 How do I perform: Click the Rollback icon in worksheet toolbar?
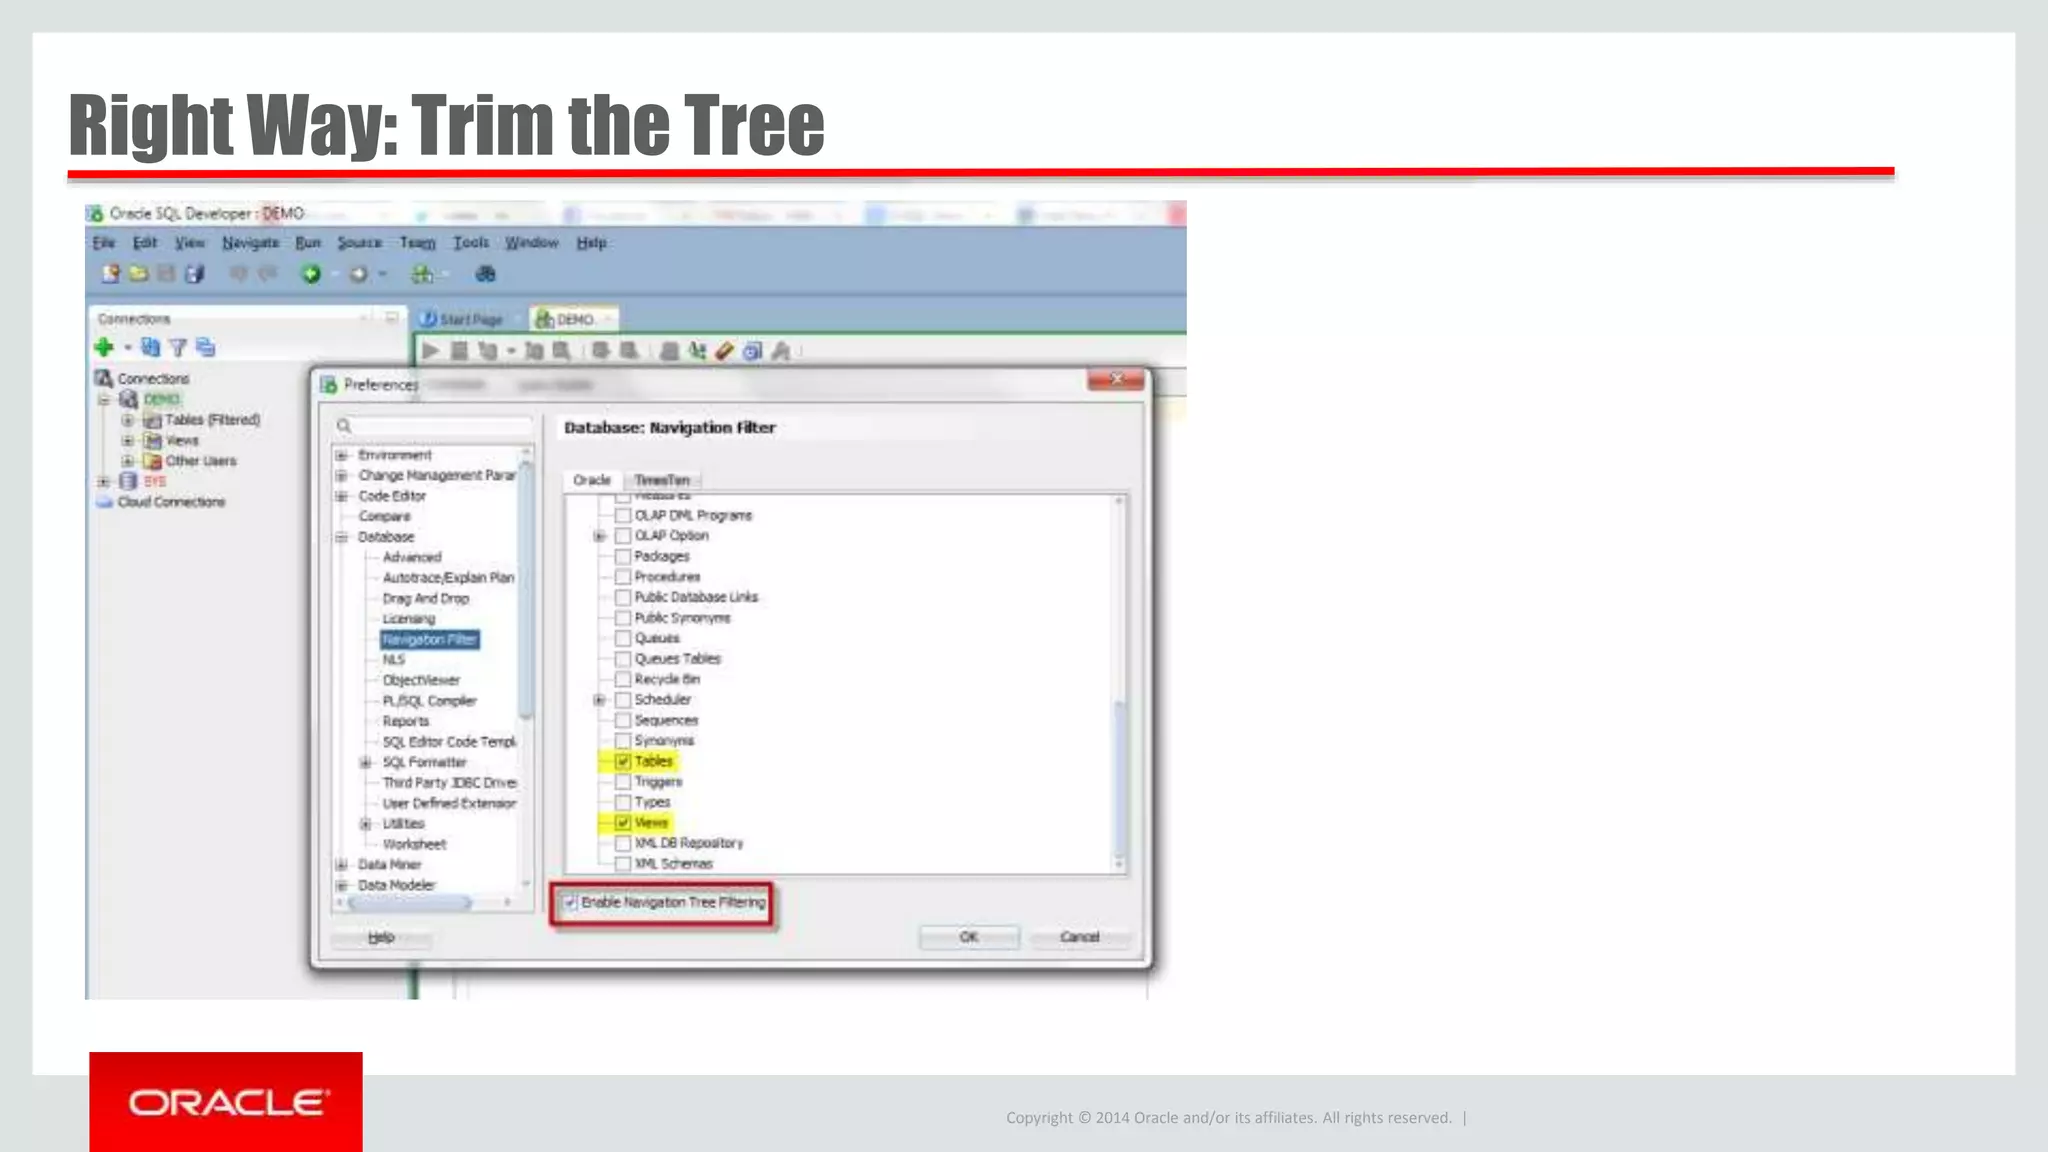(628, 351)
